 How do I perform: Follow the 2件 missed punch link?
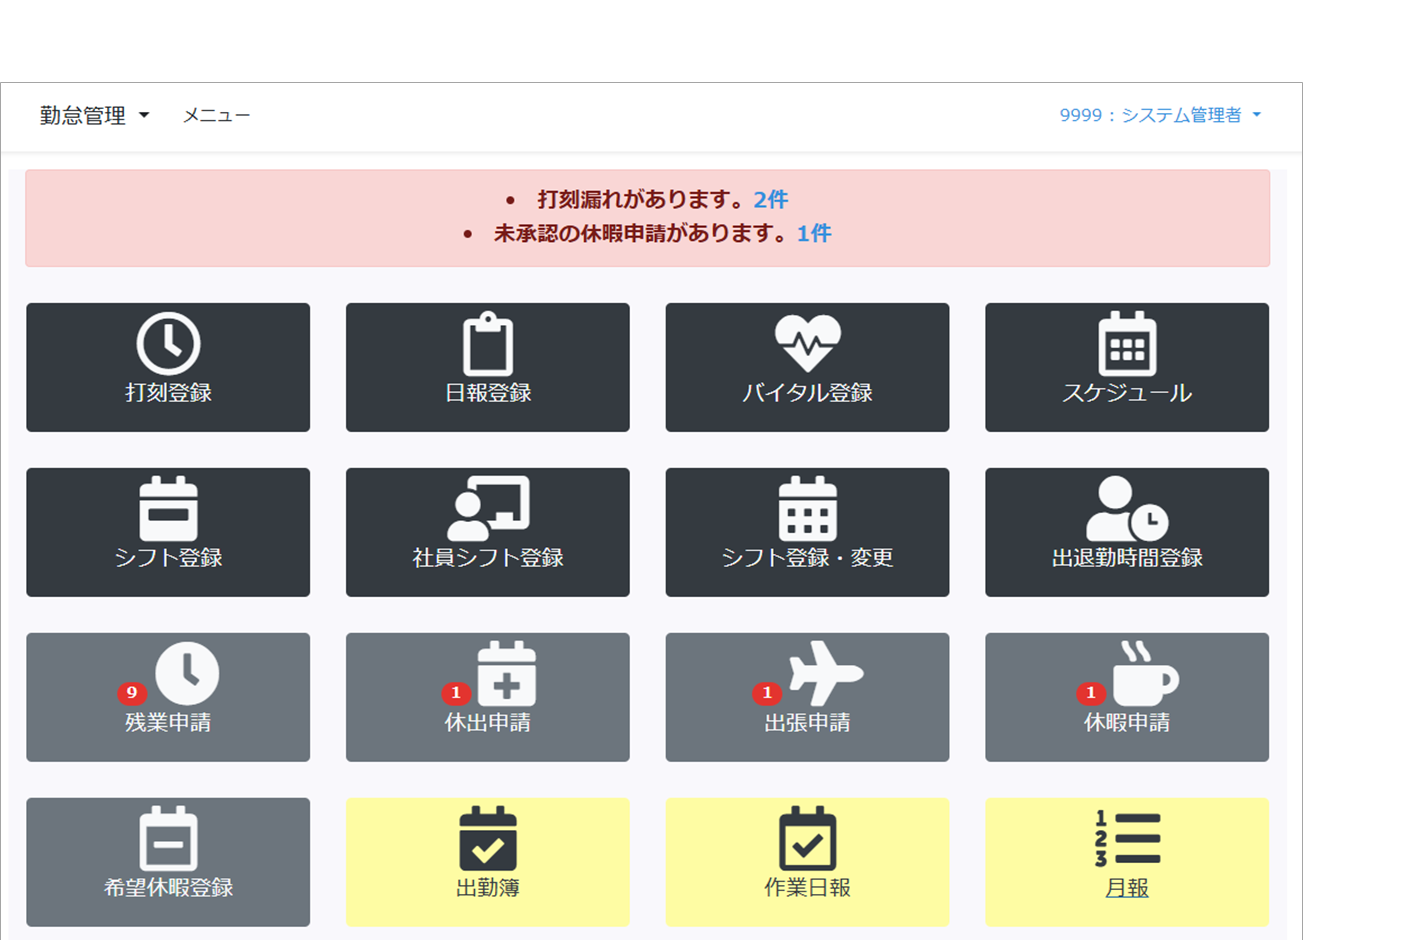click(x=771, y=200)
